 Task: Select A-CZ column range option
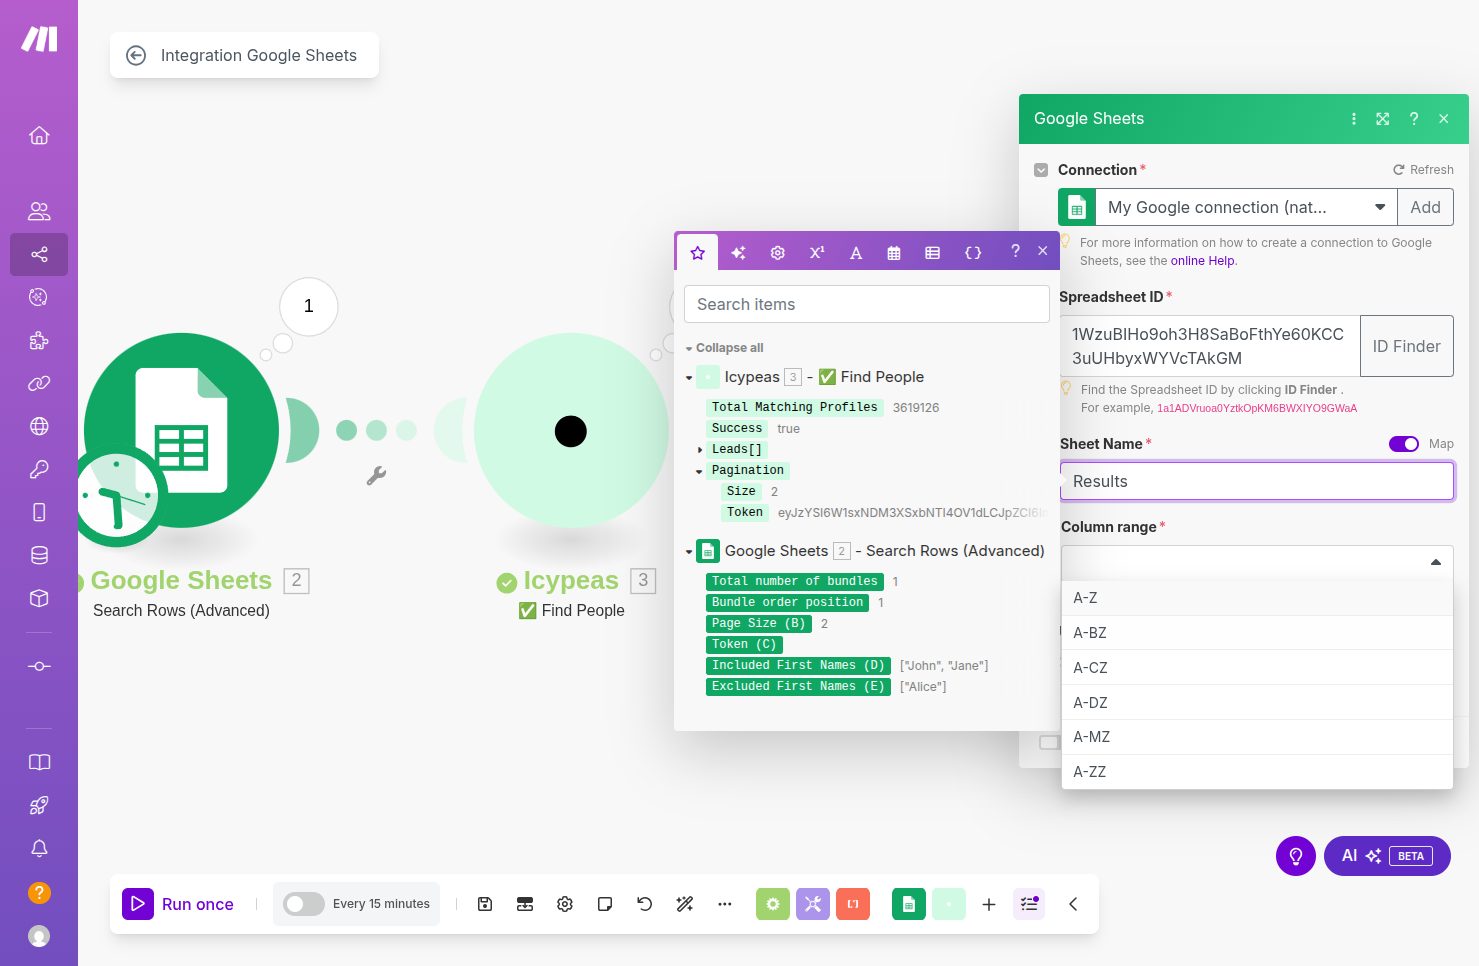click(1257, 668)
